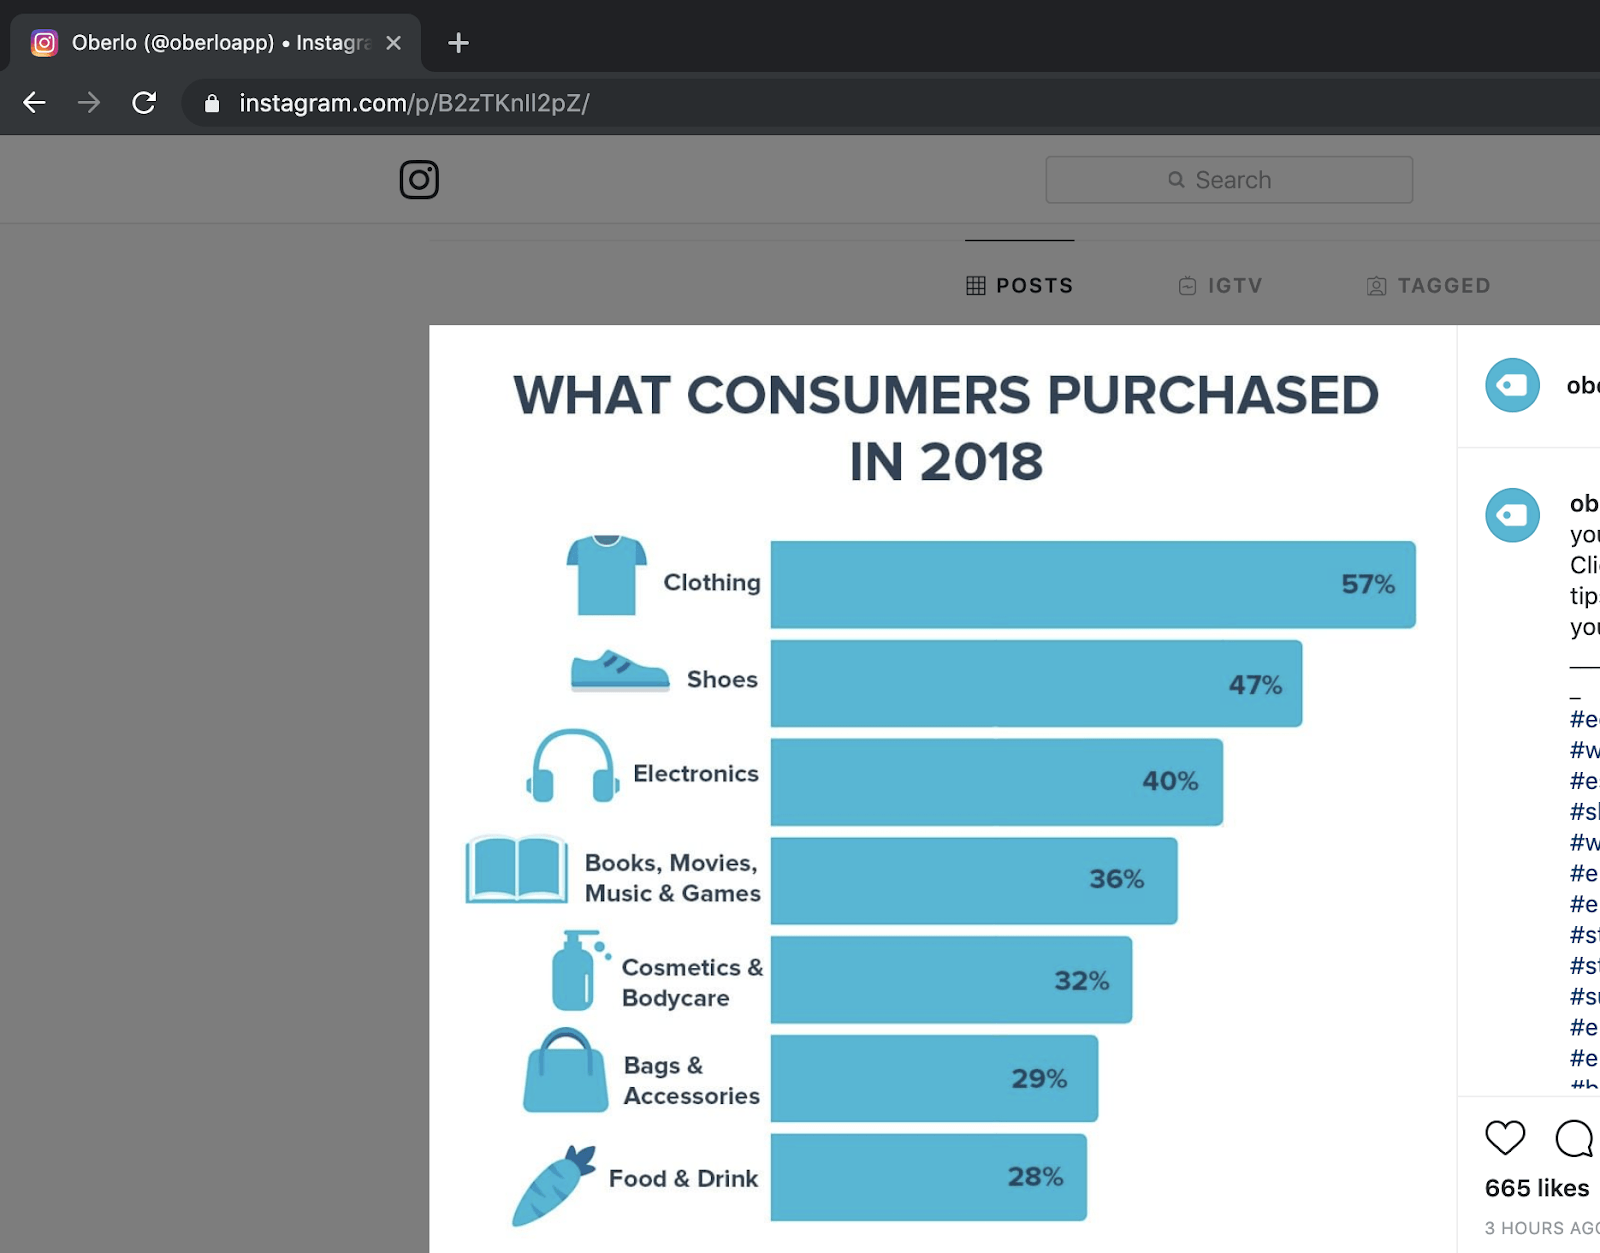Like the post with heart icon
This screenshot has height=1253, width=1600.
tap(1505, 1137)
